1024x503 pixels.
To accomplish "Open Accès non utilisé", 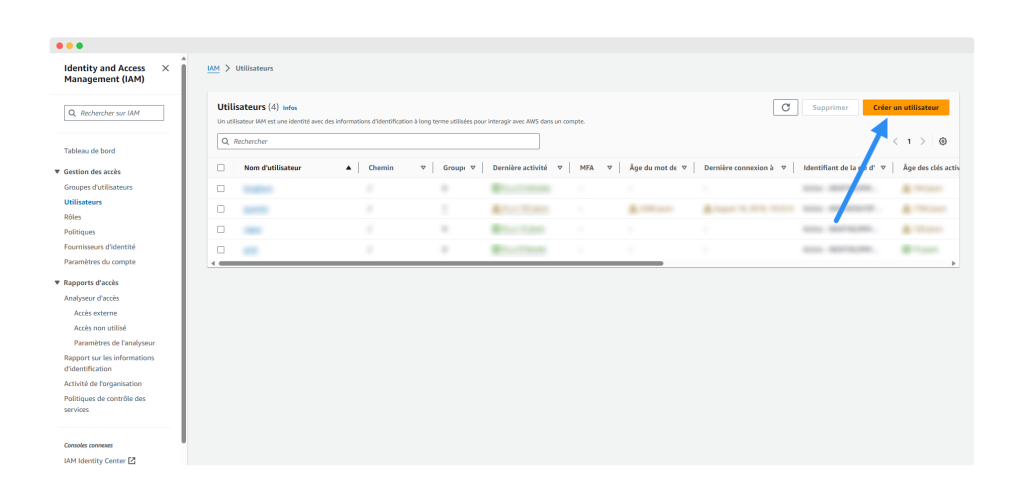I will [x=100, y=329].
